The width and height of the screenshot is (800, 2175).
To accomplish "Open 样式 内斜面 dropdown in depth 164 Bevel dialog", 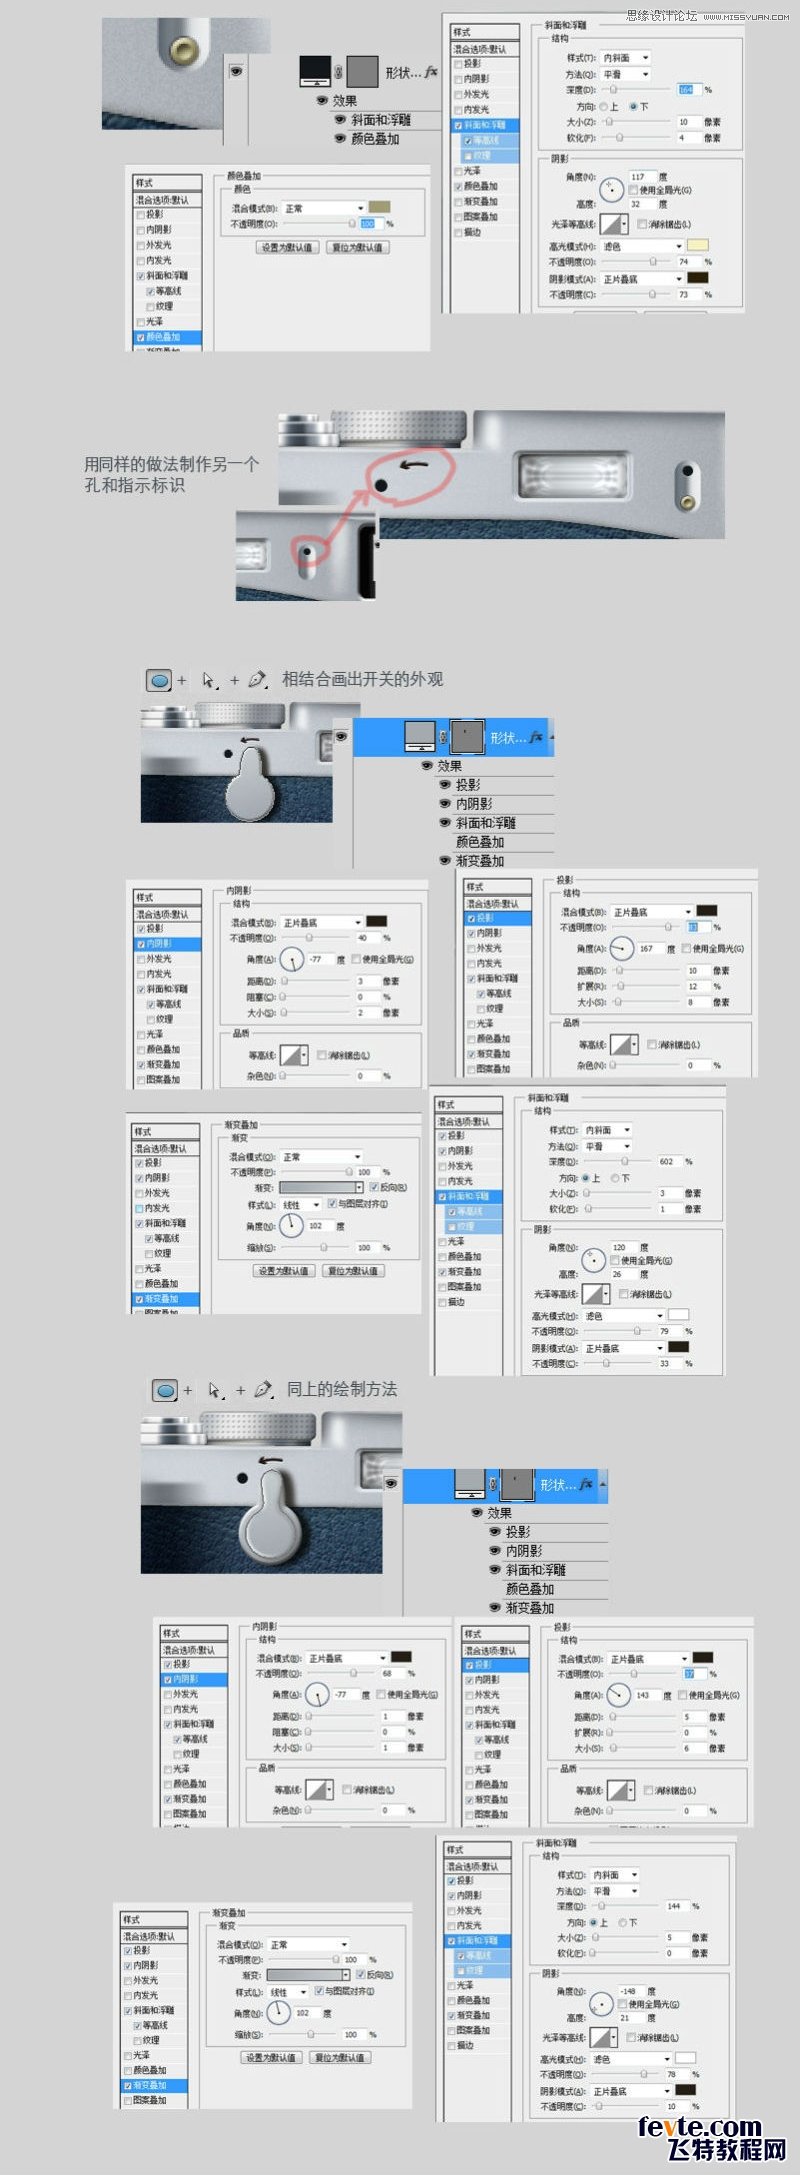I will (625, 58).
